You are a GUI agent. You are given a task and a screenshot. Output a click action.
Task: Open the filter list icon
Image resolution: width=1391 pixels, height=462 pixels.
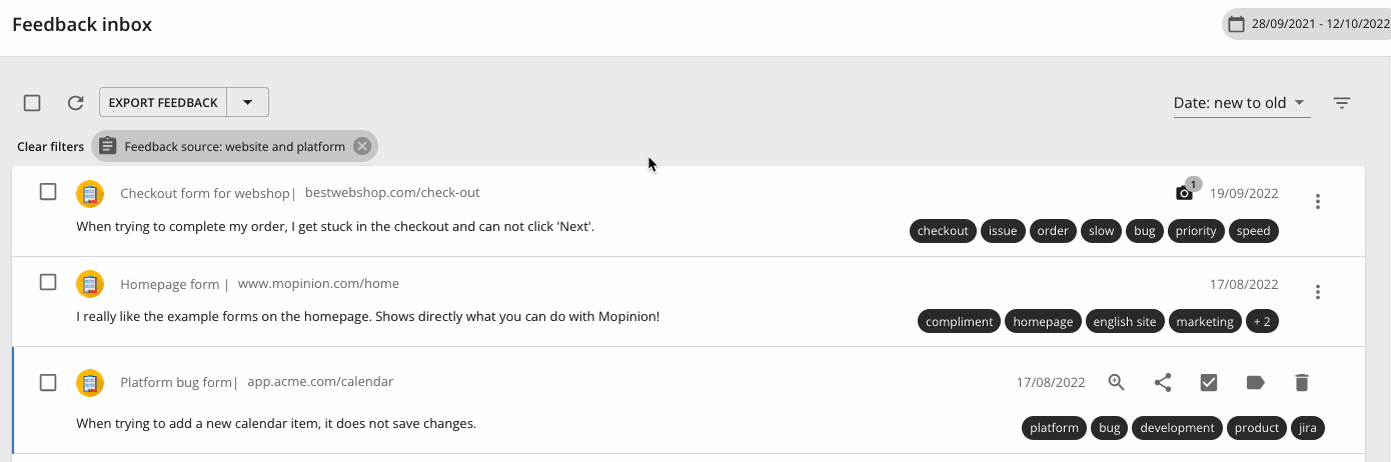coord(1342,103)
